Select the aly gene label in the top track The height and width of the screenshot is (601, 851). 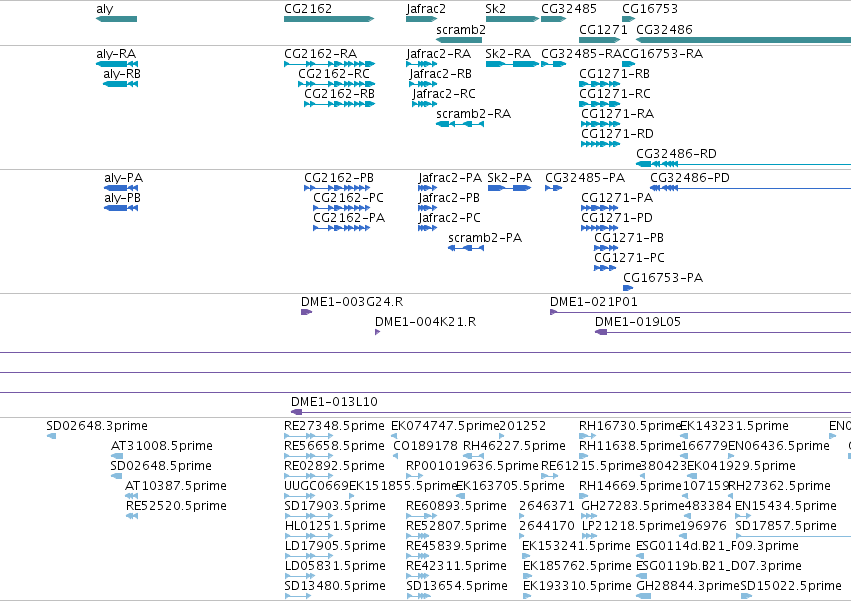105,9
